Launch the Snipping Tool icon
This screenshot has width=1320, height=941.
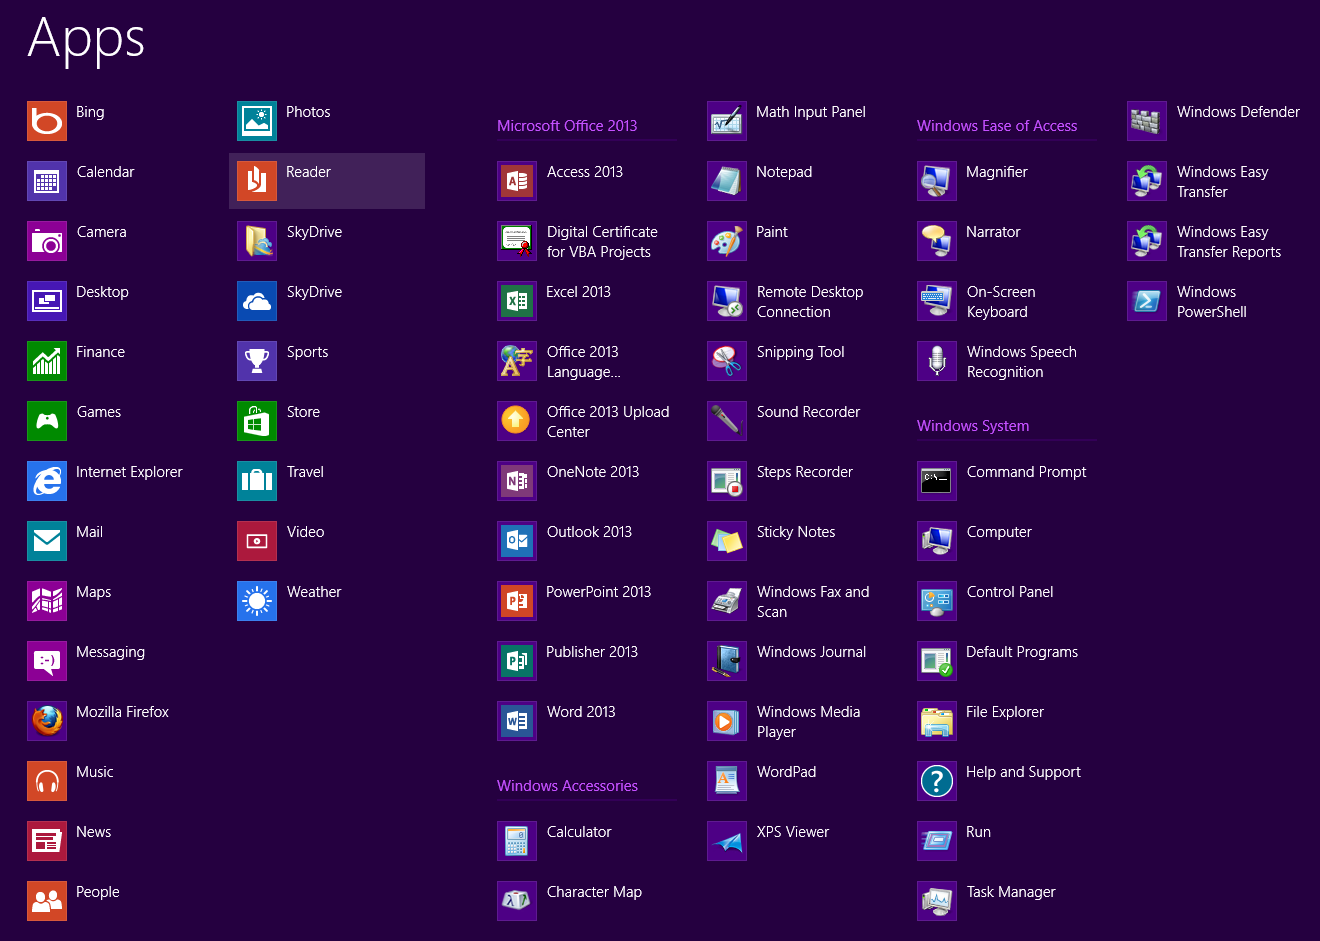[727, 361]
